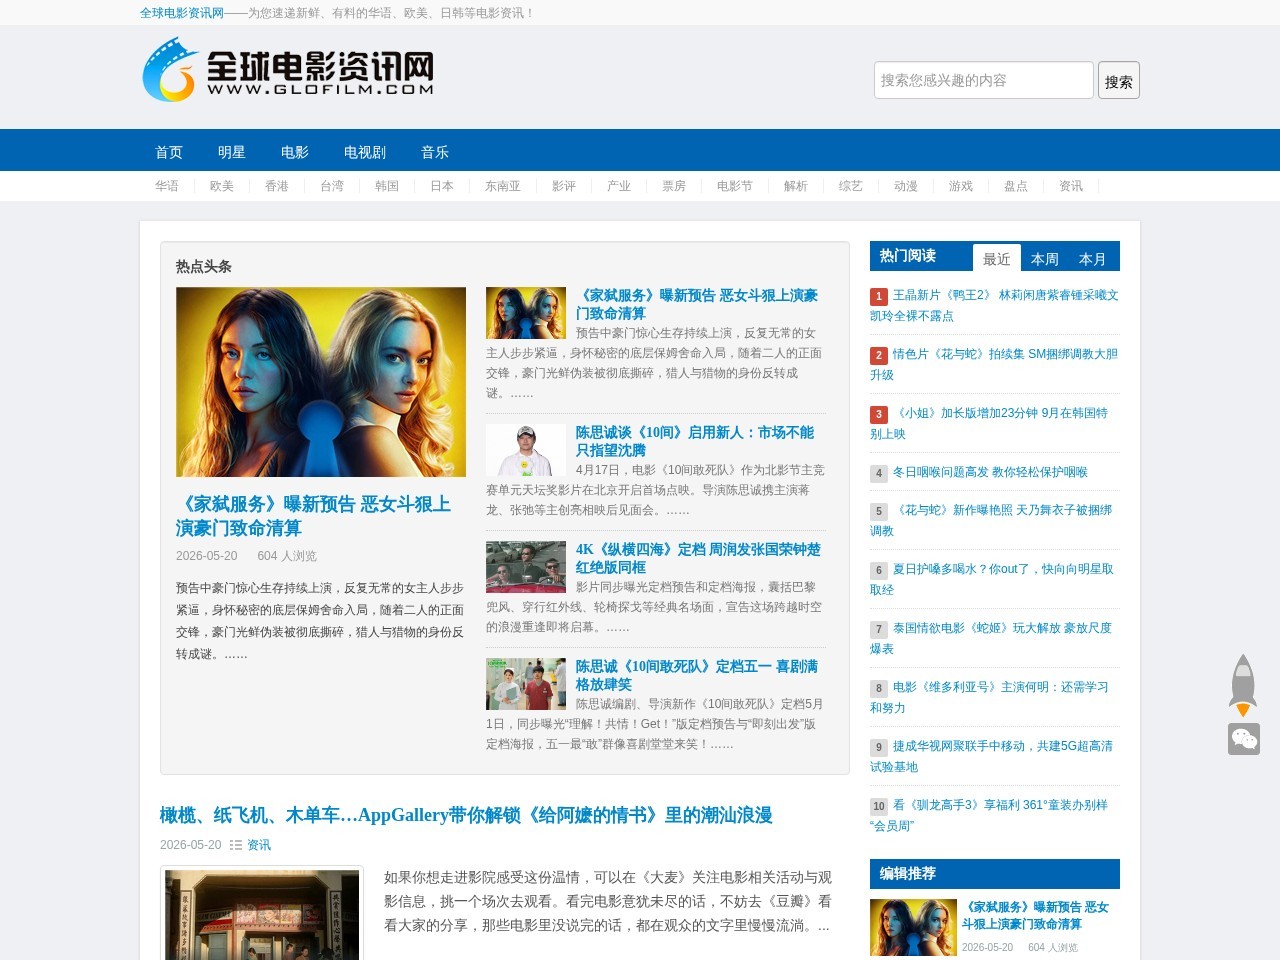Open hot-reading item 《花与蛇》新作曝艳照
The image size is (1280, 960).
(991, 520)
